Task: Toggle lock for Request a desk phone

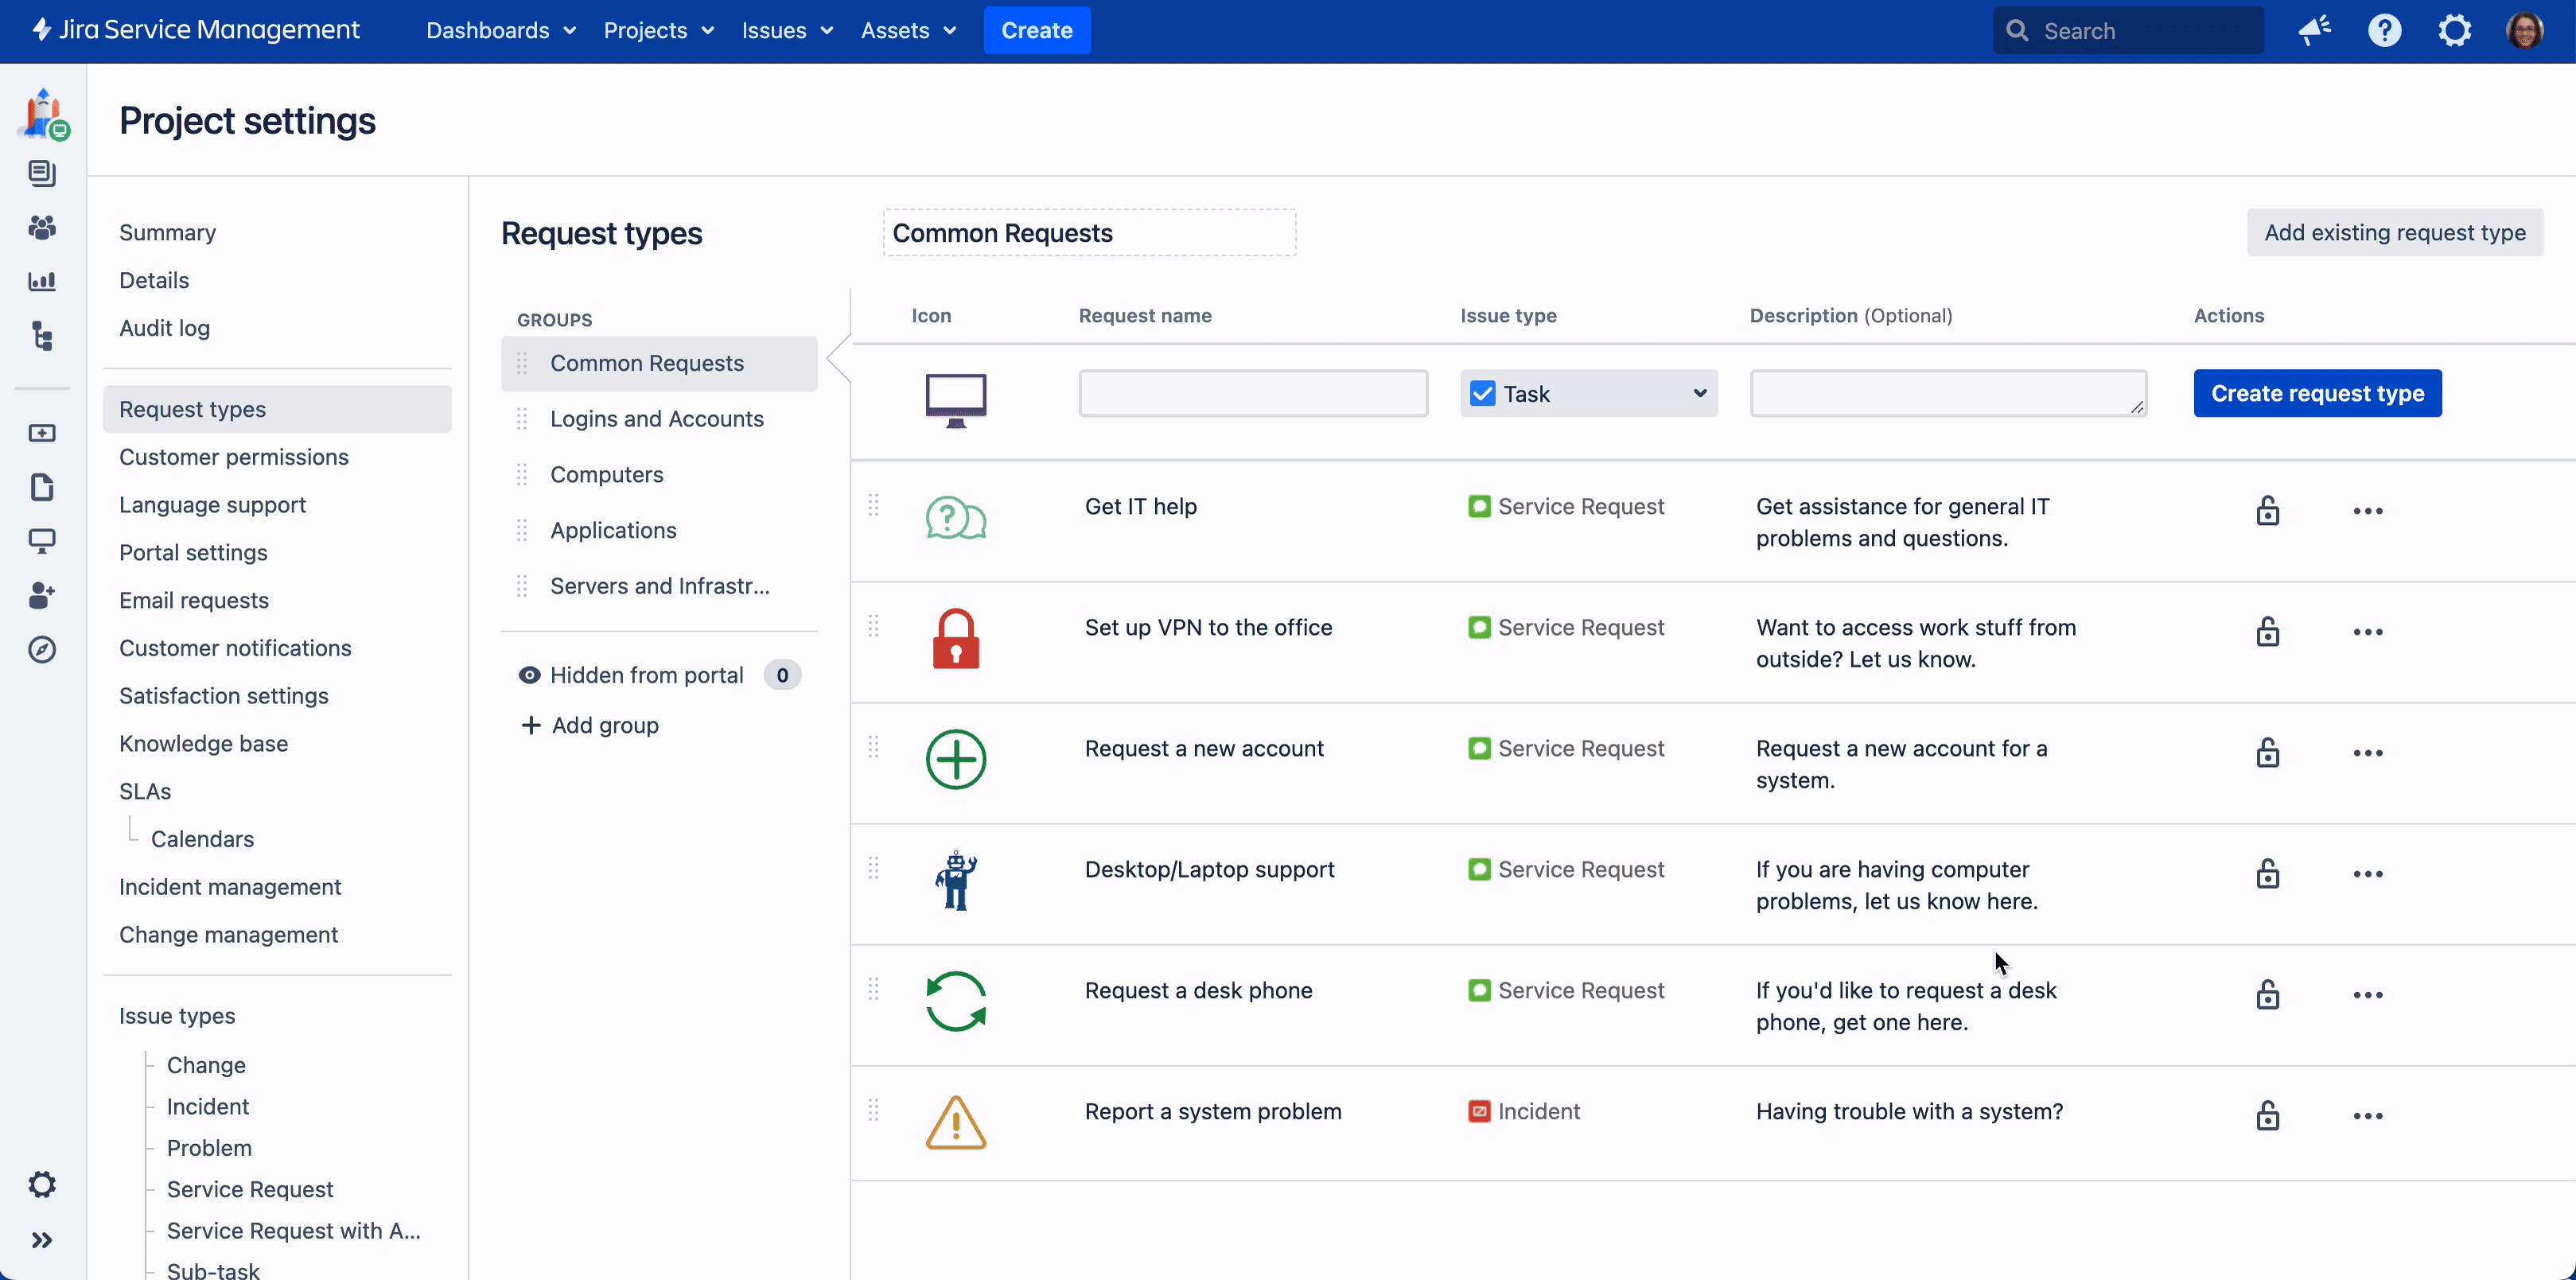Action: [x=2267, y=995]
